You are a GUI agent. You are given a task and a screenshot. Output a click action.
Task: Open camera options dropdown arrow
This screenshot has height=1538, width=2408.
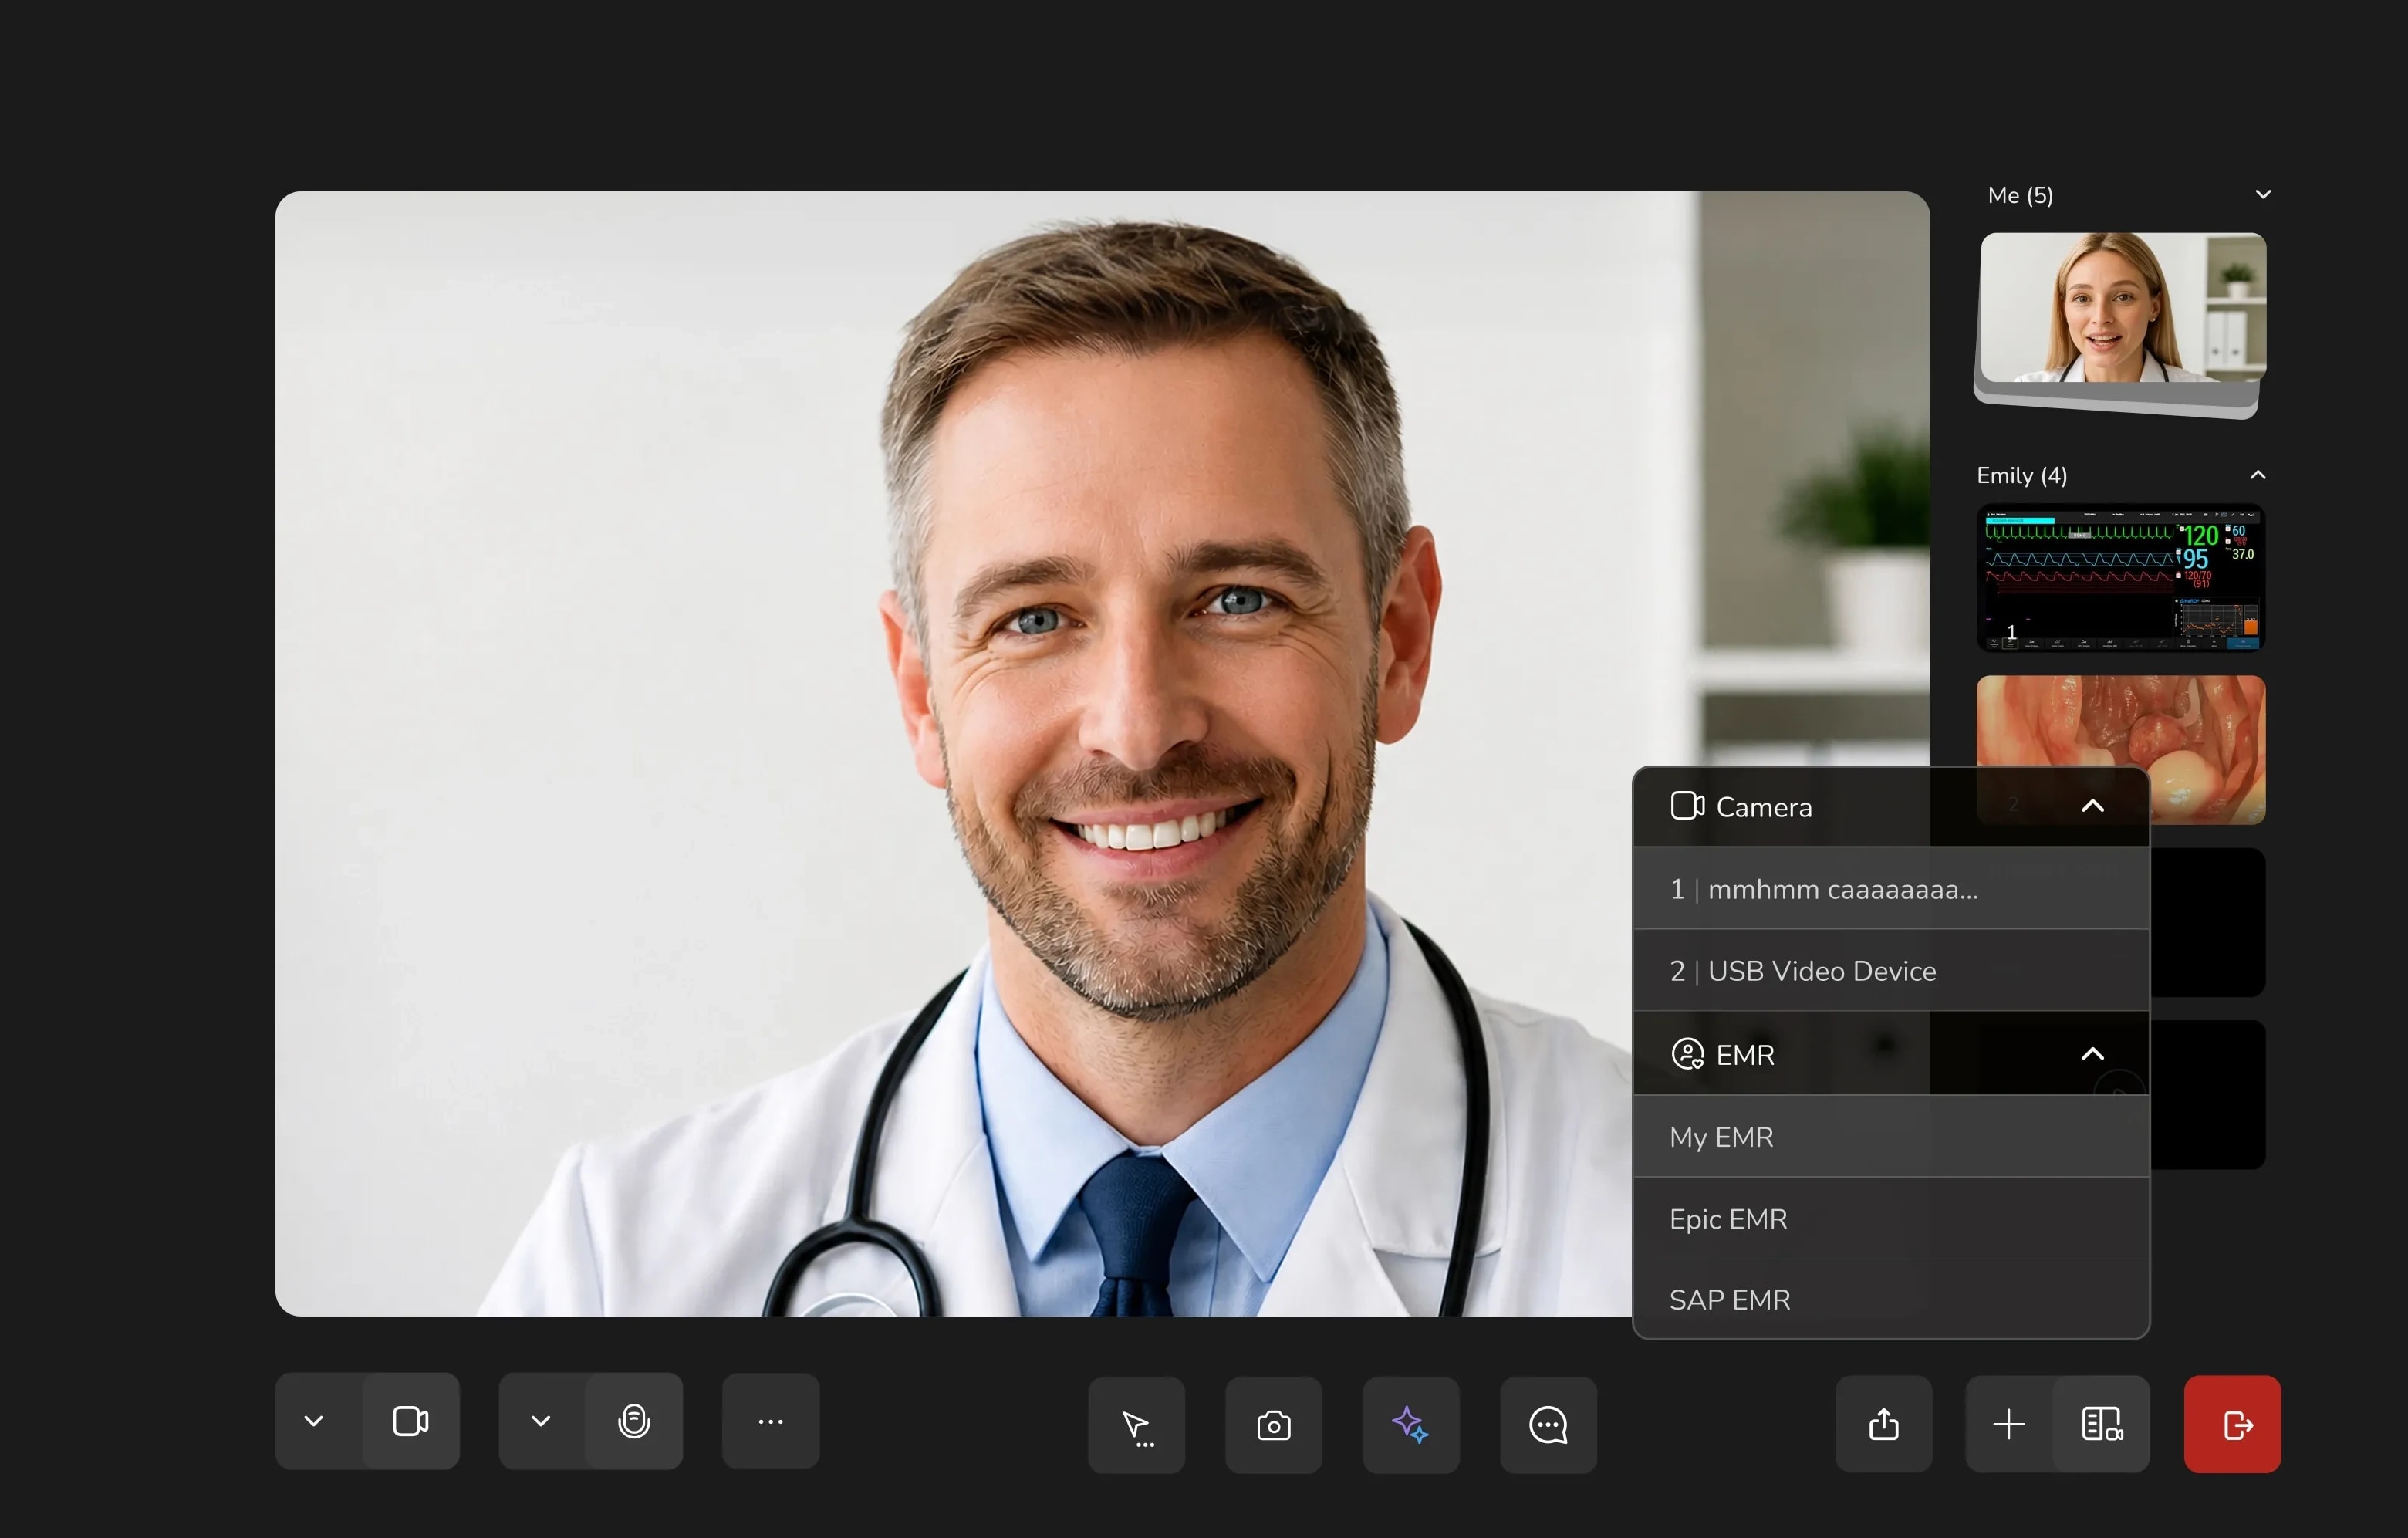314,1421
